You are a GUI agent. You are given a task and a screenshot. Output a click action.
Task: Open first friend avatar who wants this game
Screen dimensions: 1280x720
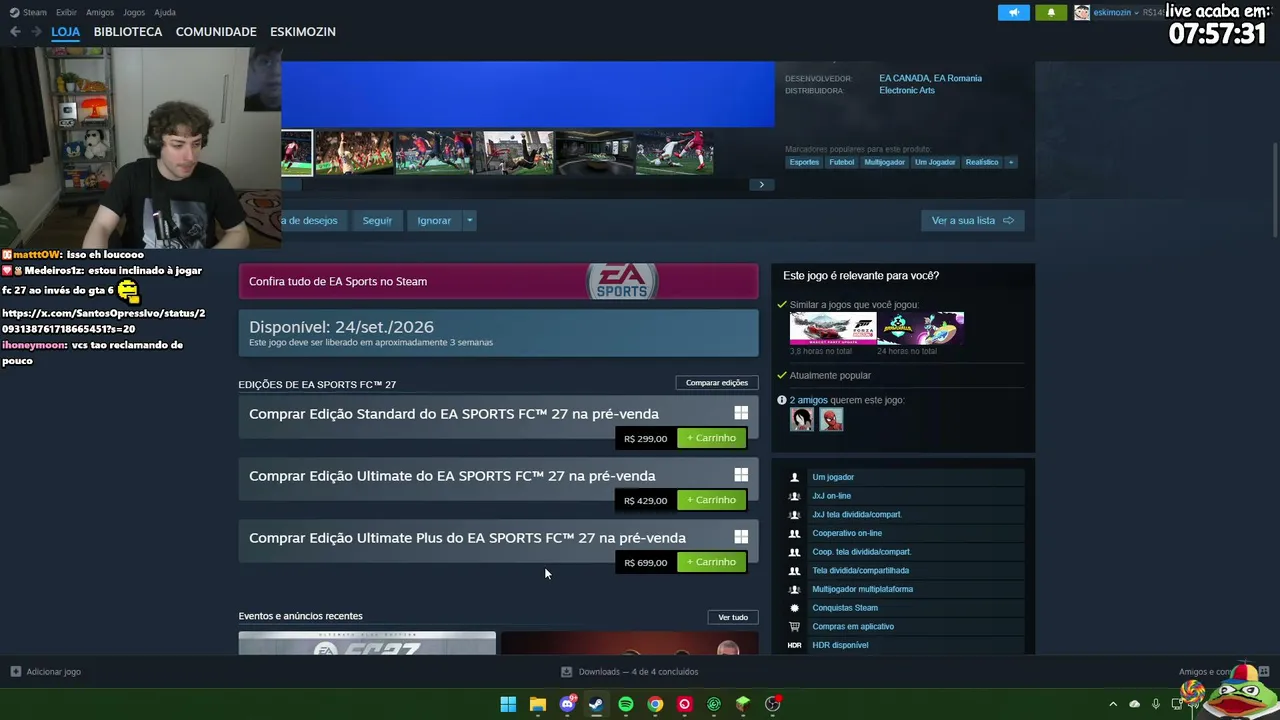coord(802,420)
